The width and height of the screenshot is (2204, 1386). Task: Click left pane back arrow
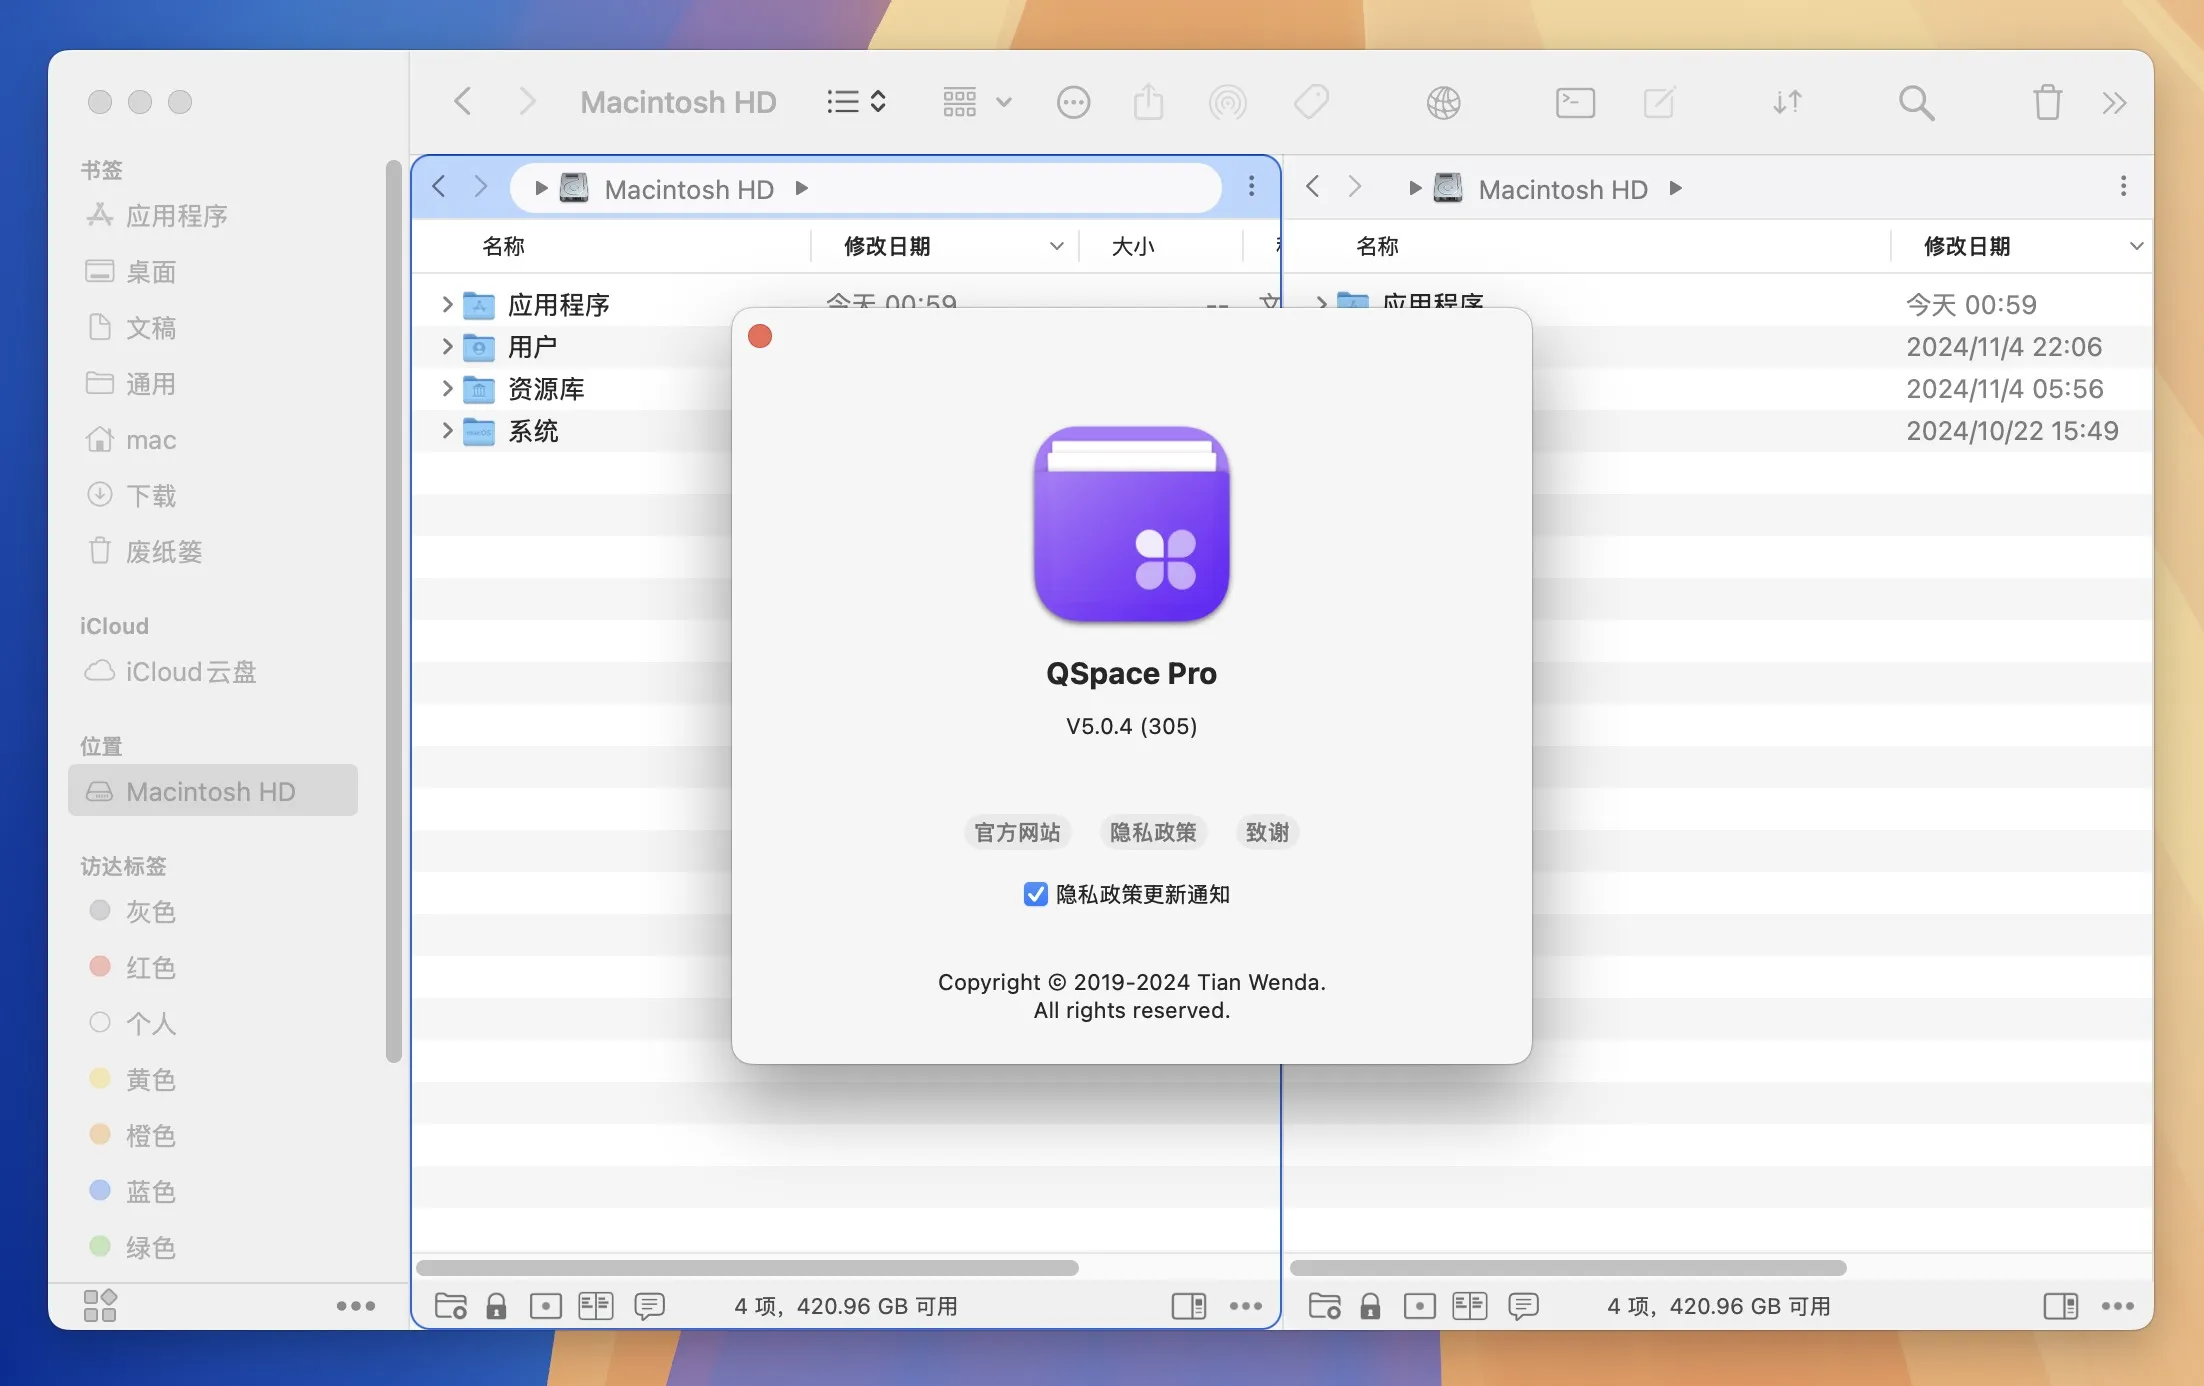tap(439, 186)
